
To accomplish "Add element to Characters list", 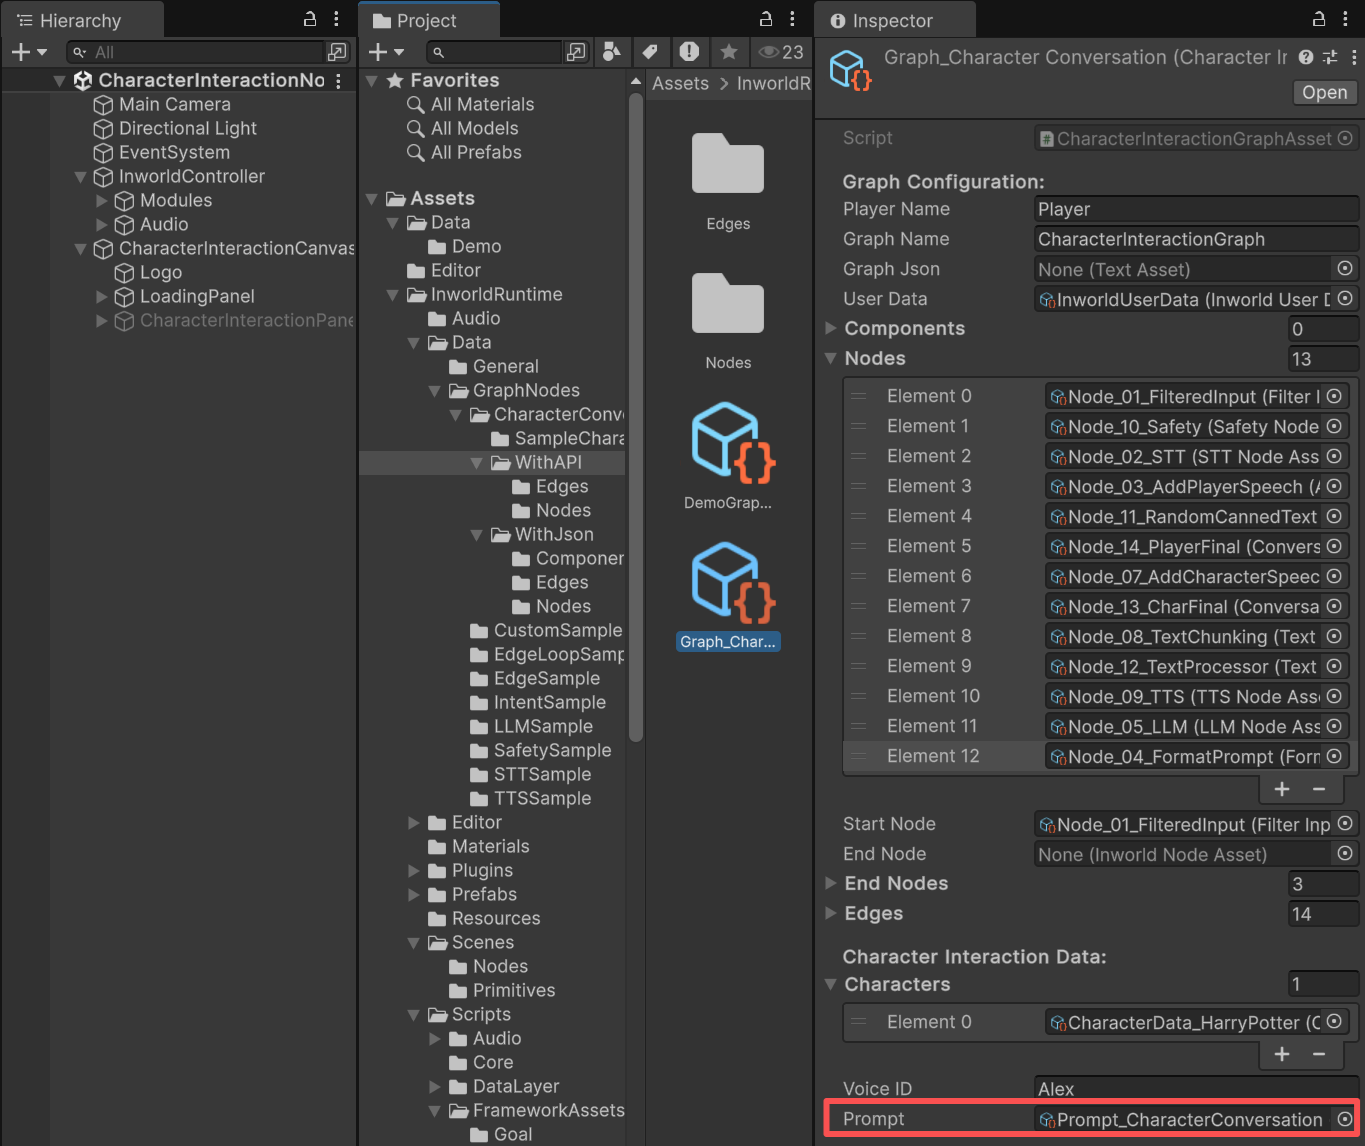I will (x=1282, y=1054).
